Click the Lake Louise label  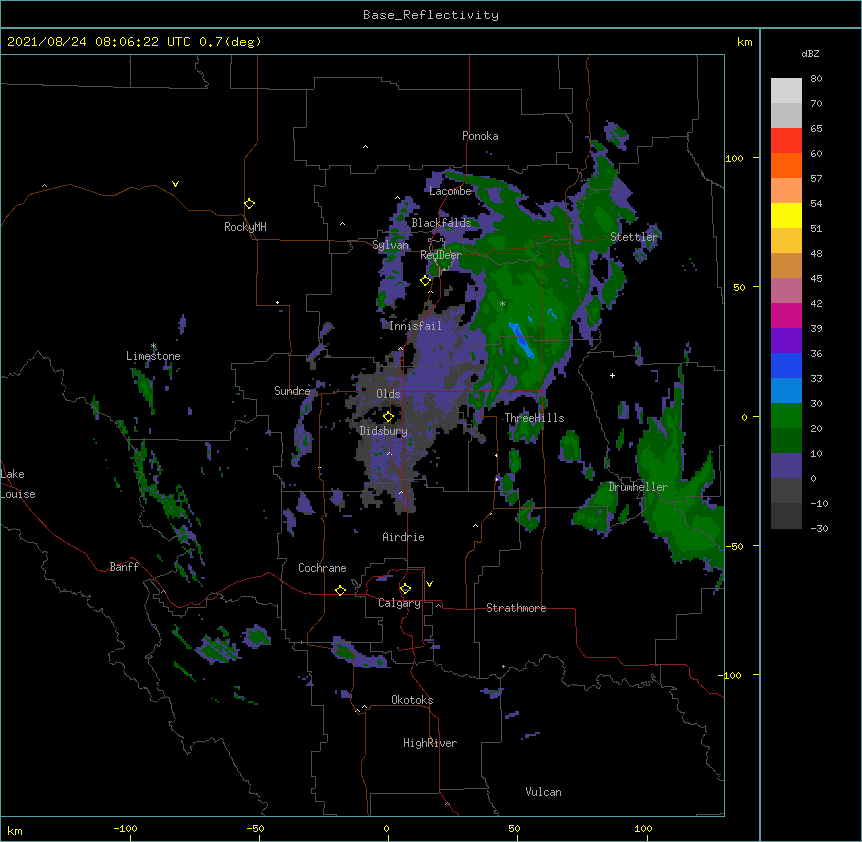[18, 484]
